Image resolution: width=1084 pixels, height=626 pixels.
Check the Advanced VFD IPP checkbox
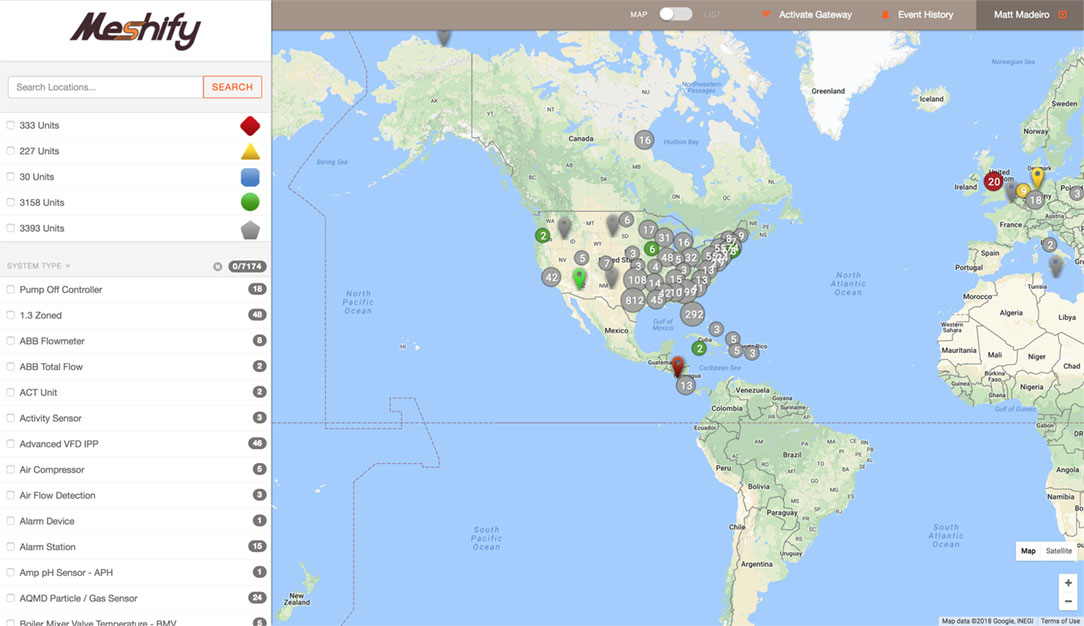pos(10,444)
